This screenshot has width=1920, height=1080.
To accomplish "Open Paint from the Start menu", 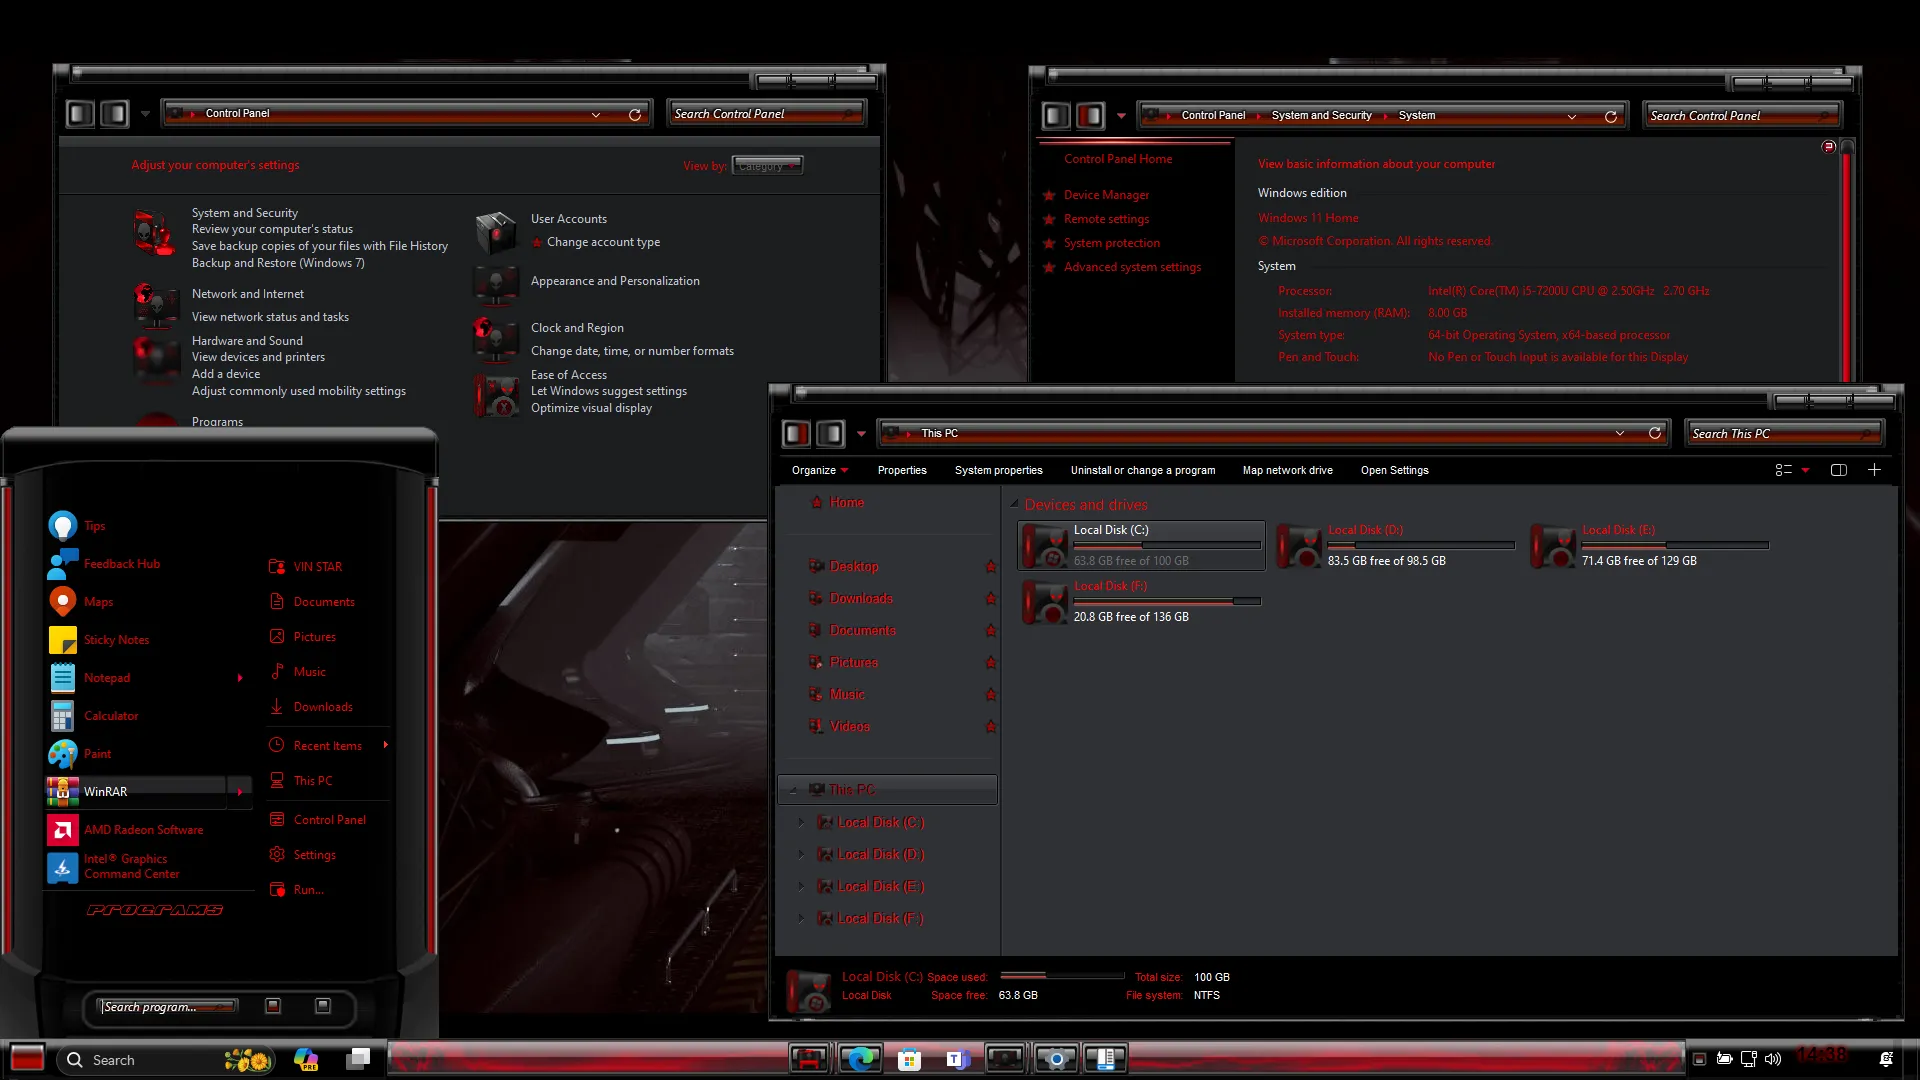I will (x=97, y=754).
